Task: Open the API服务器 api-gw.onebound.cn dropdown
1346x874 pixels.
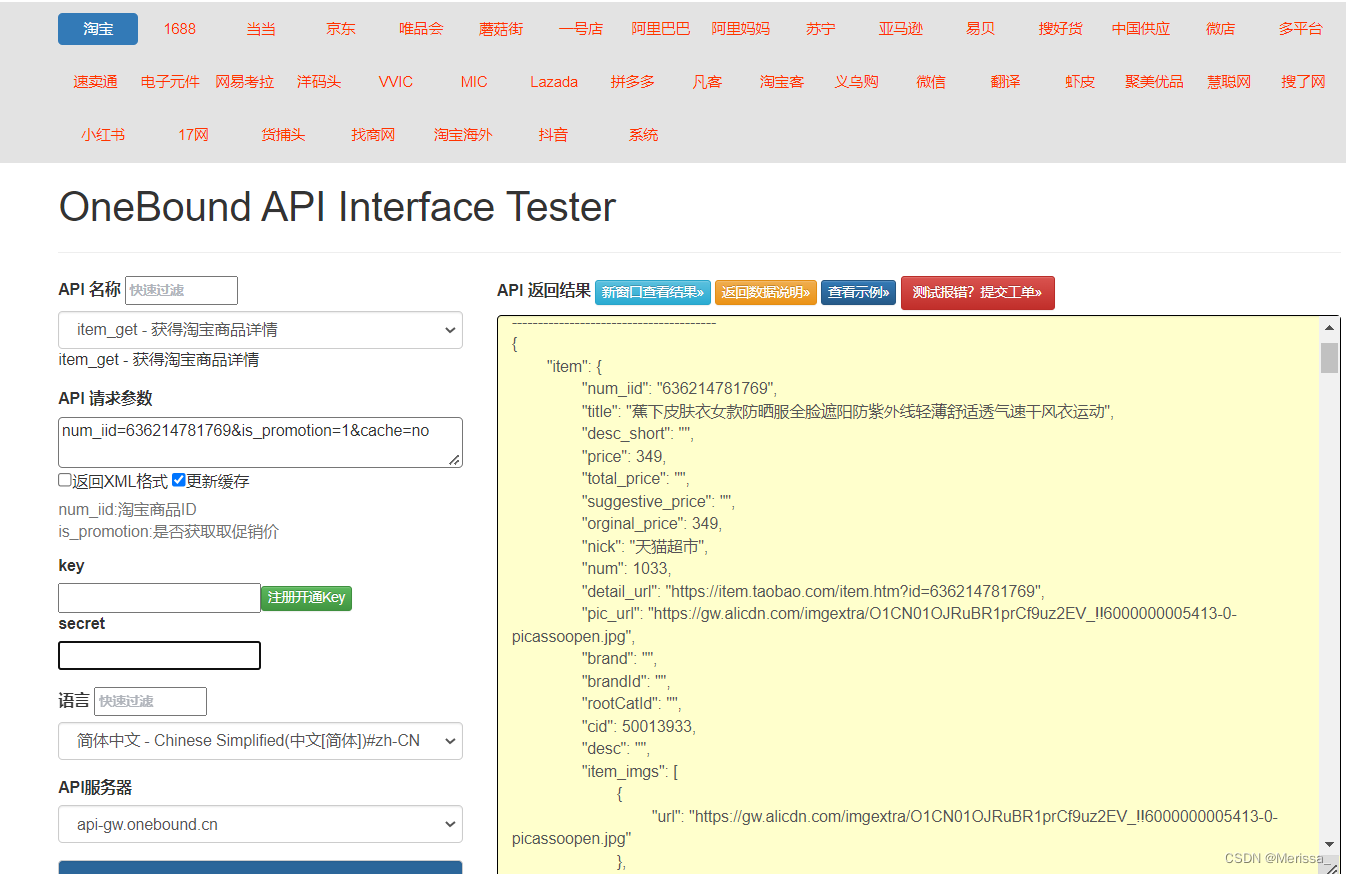Action: (260, 825)
